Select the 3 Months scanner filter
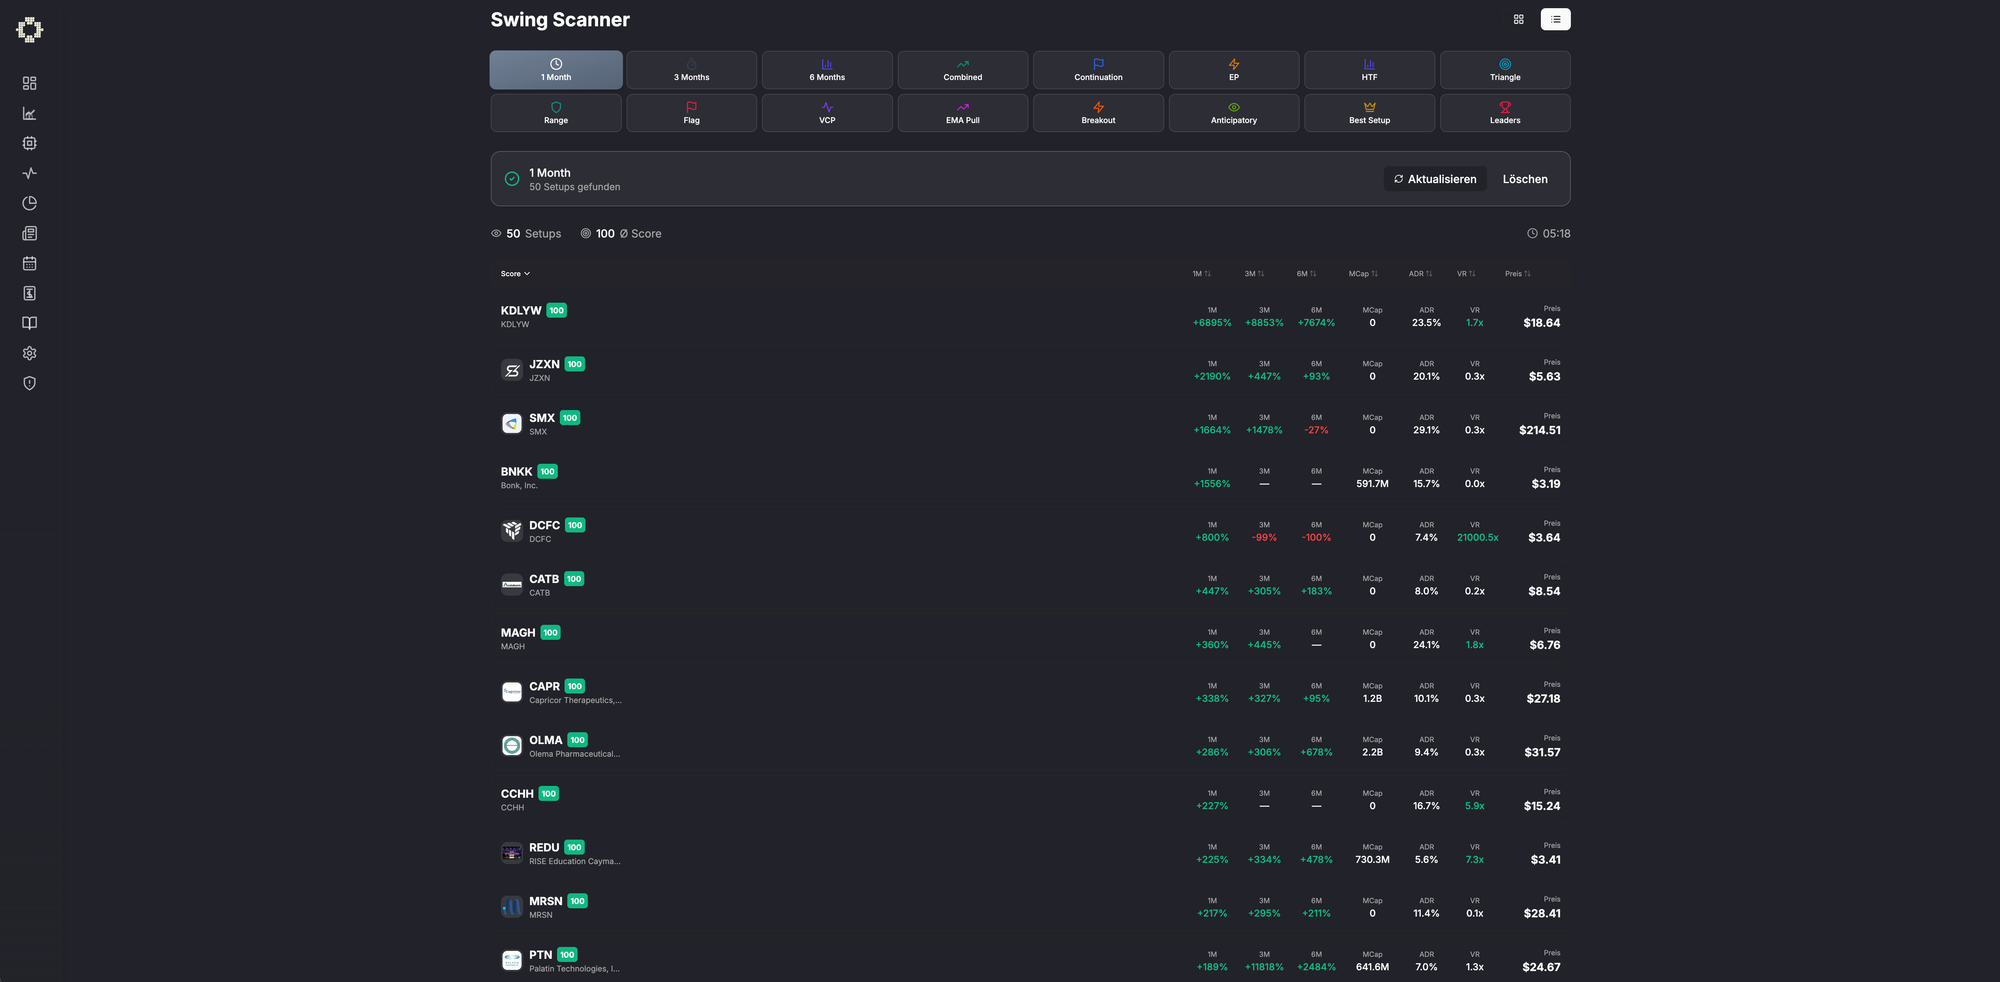Screen dimensions: 2000x982 (x=691, y=70)
